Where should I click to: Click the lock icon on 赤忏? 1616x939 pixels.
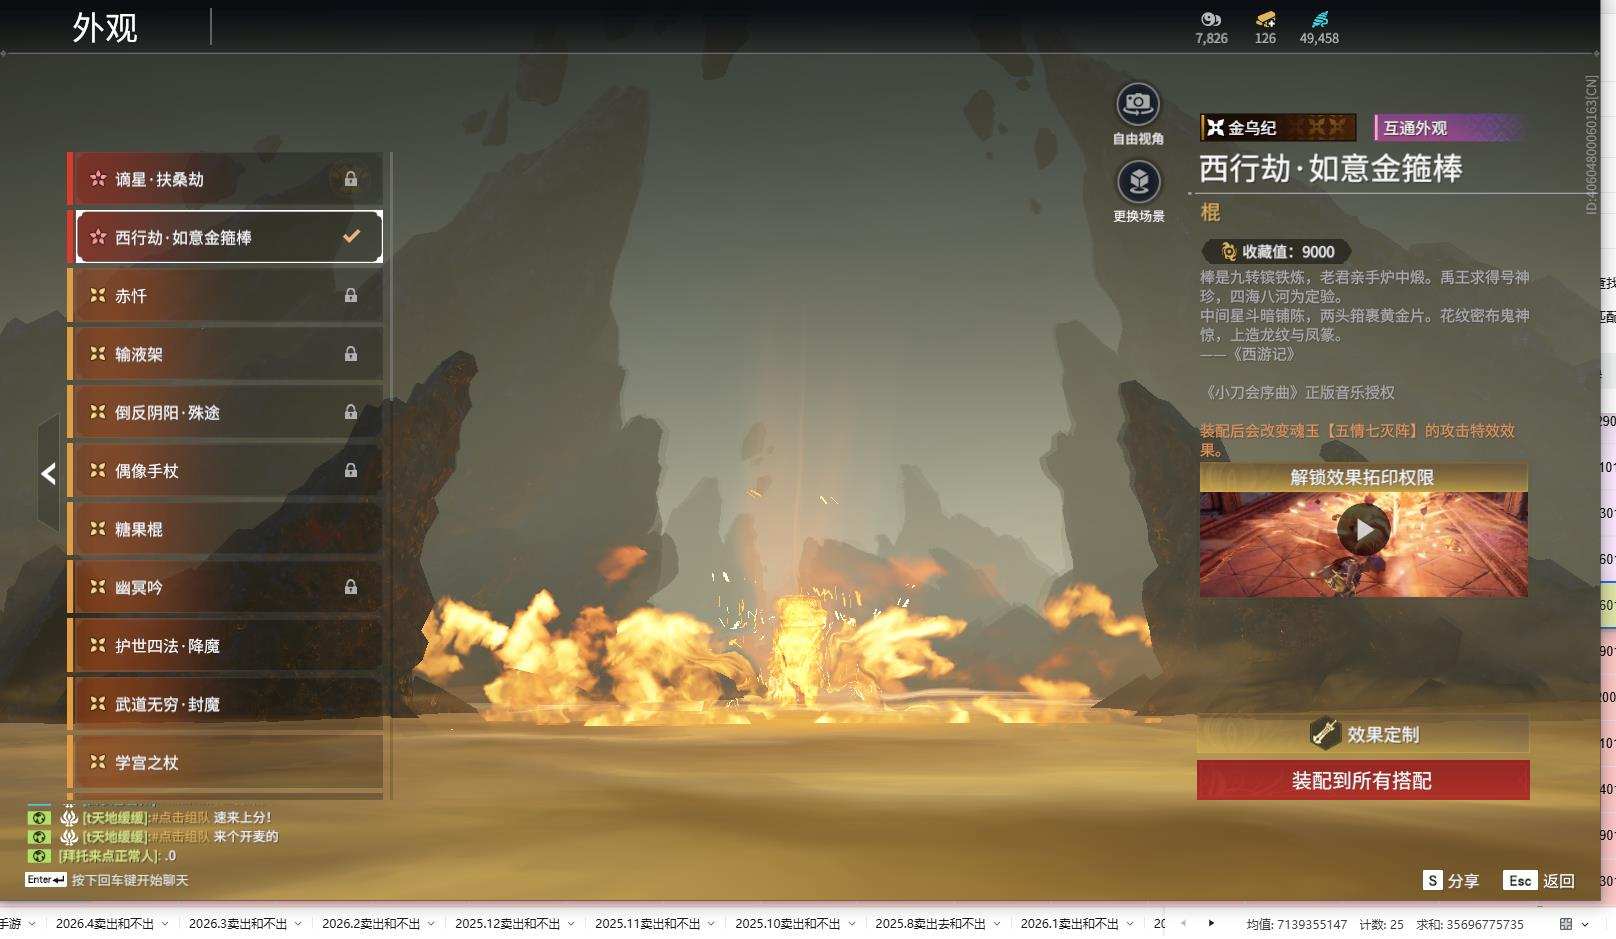click(351, 296)
